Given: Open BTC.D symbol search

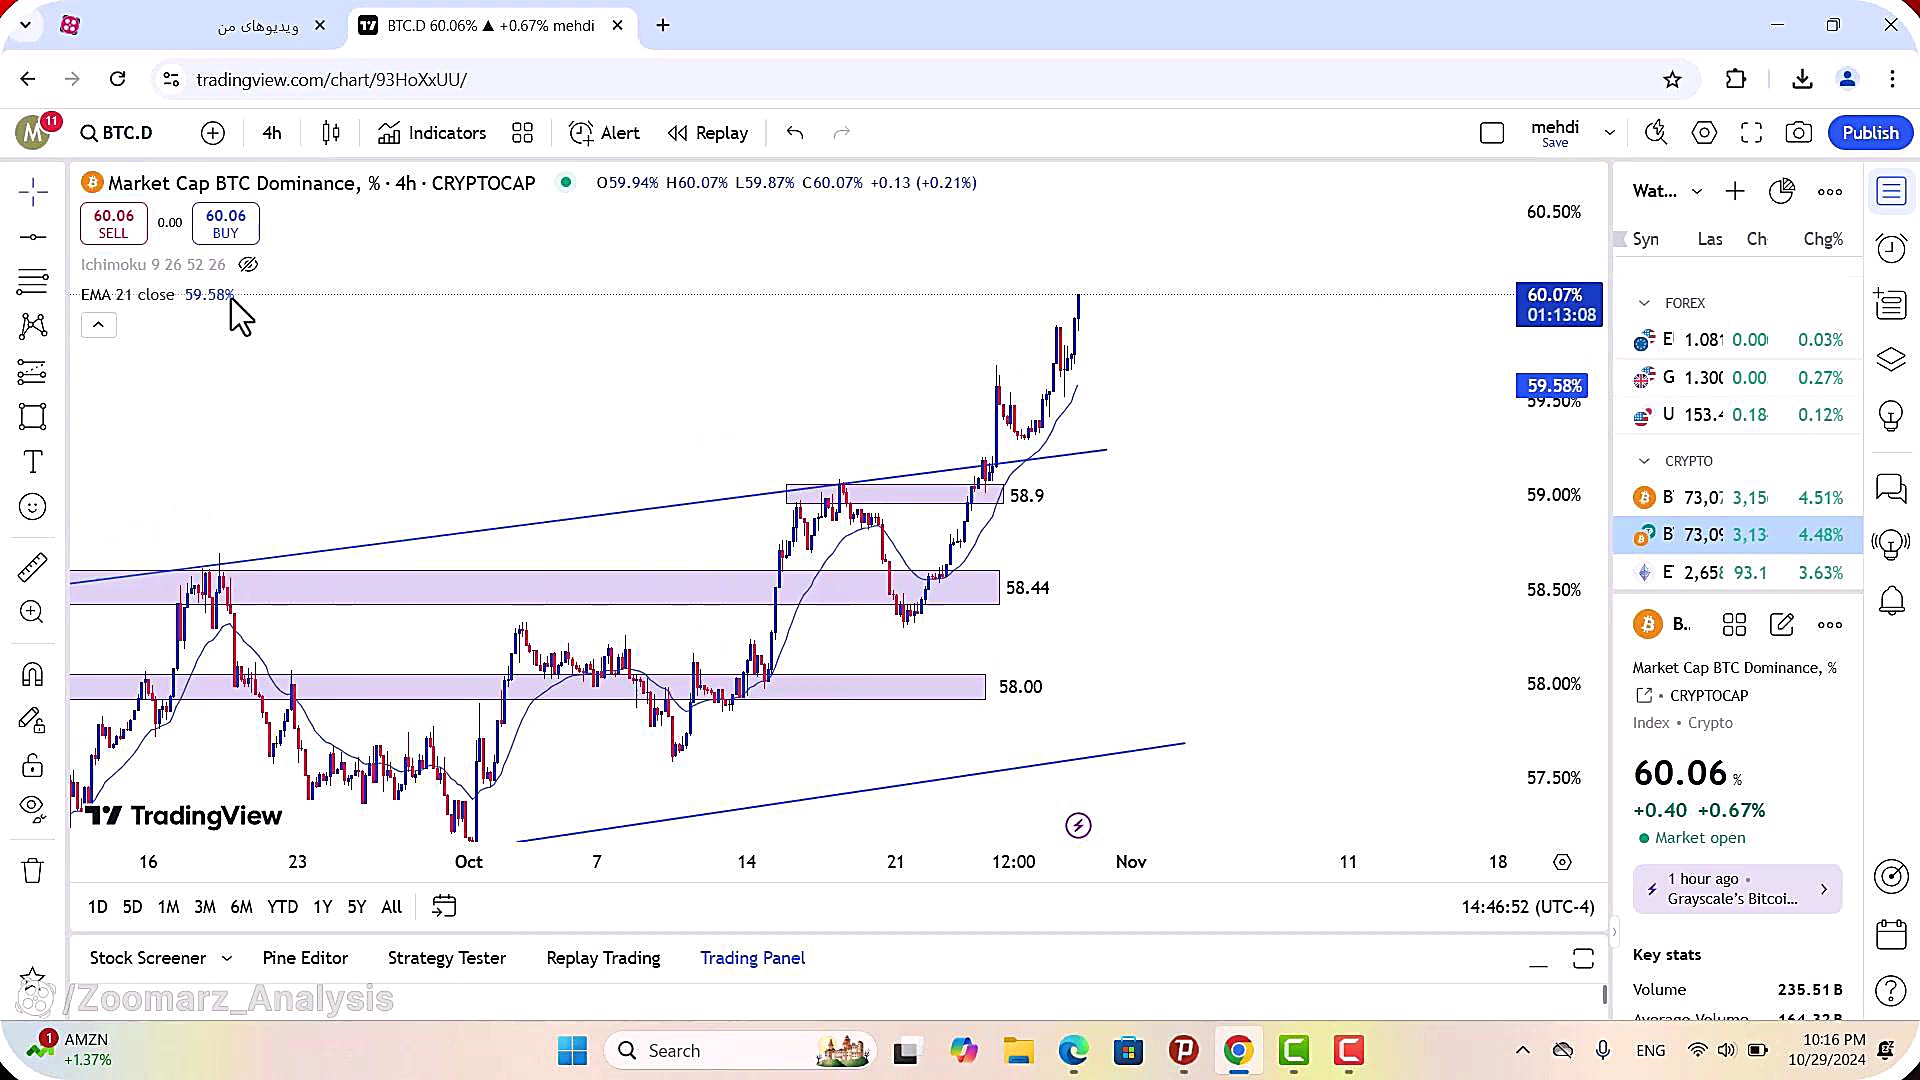Looking at the screenshot, I should point(117,133).
